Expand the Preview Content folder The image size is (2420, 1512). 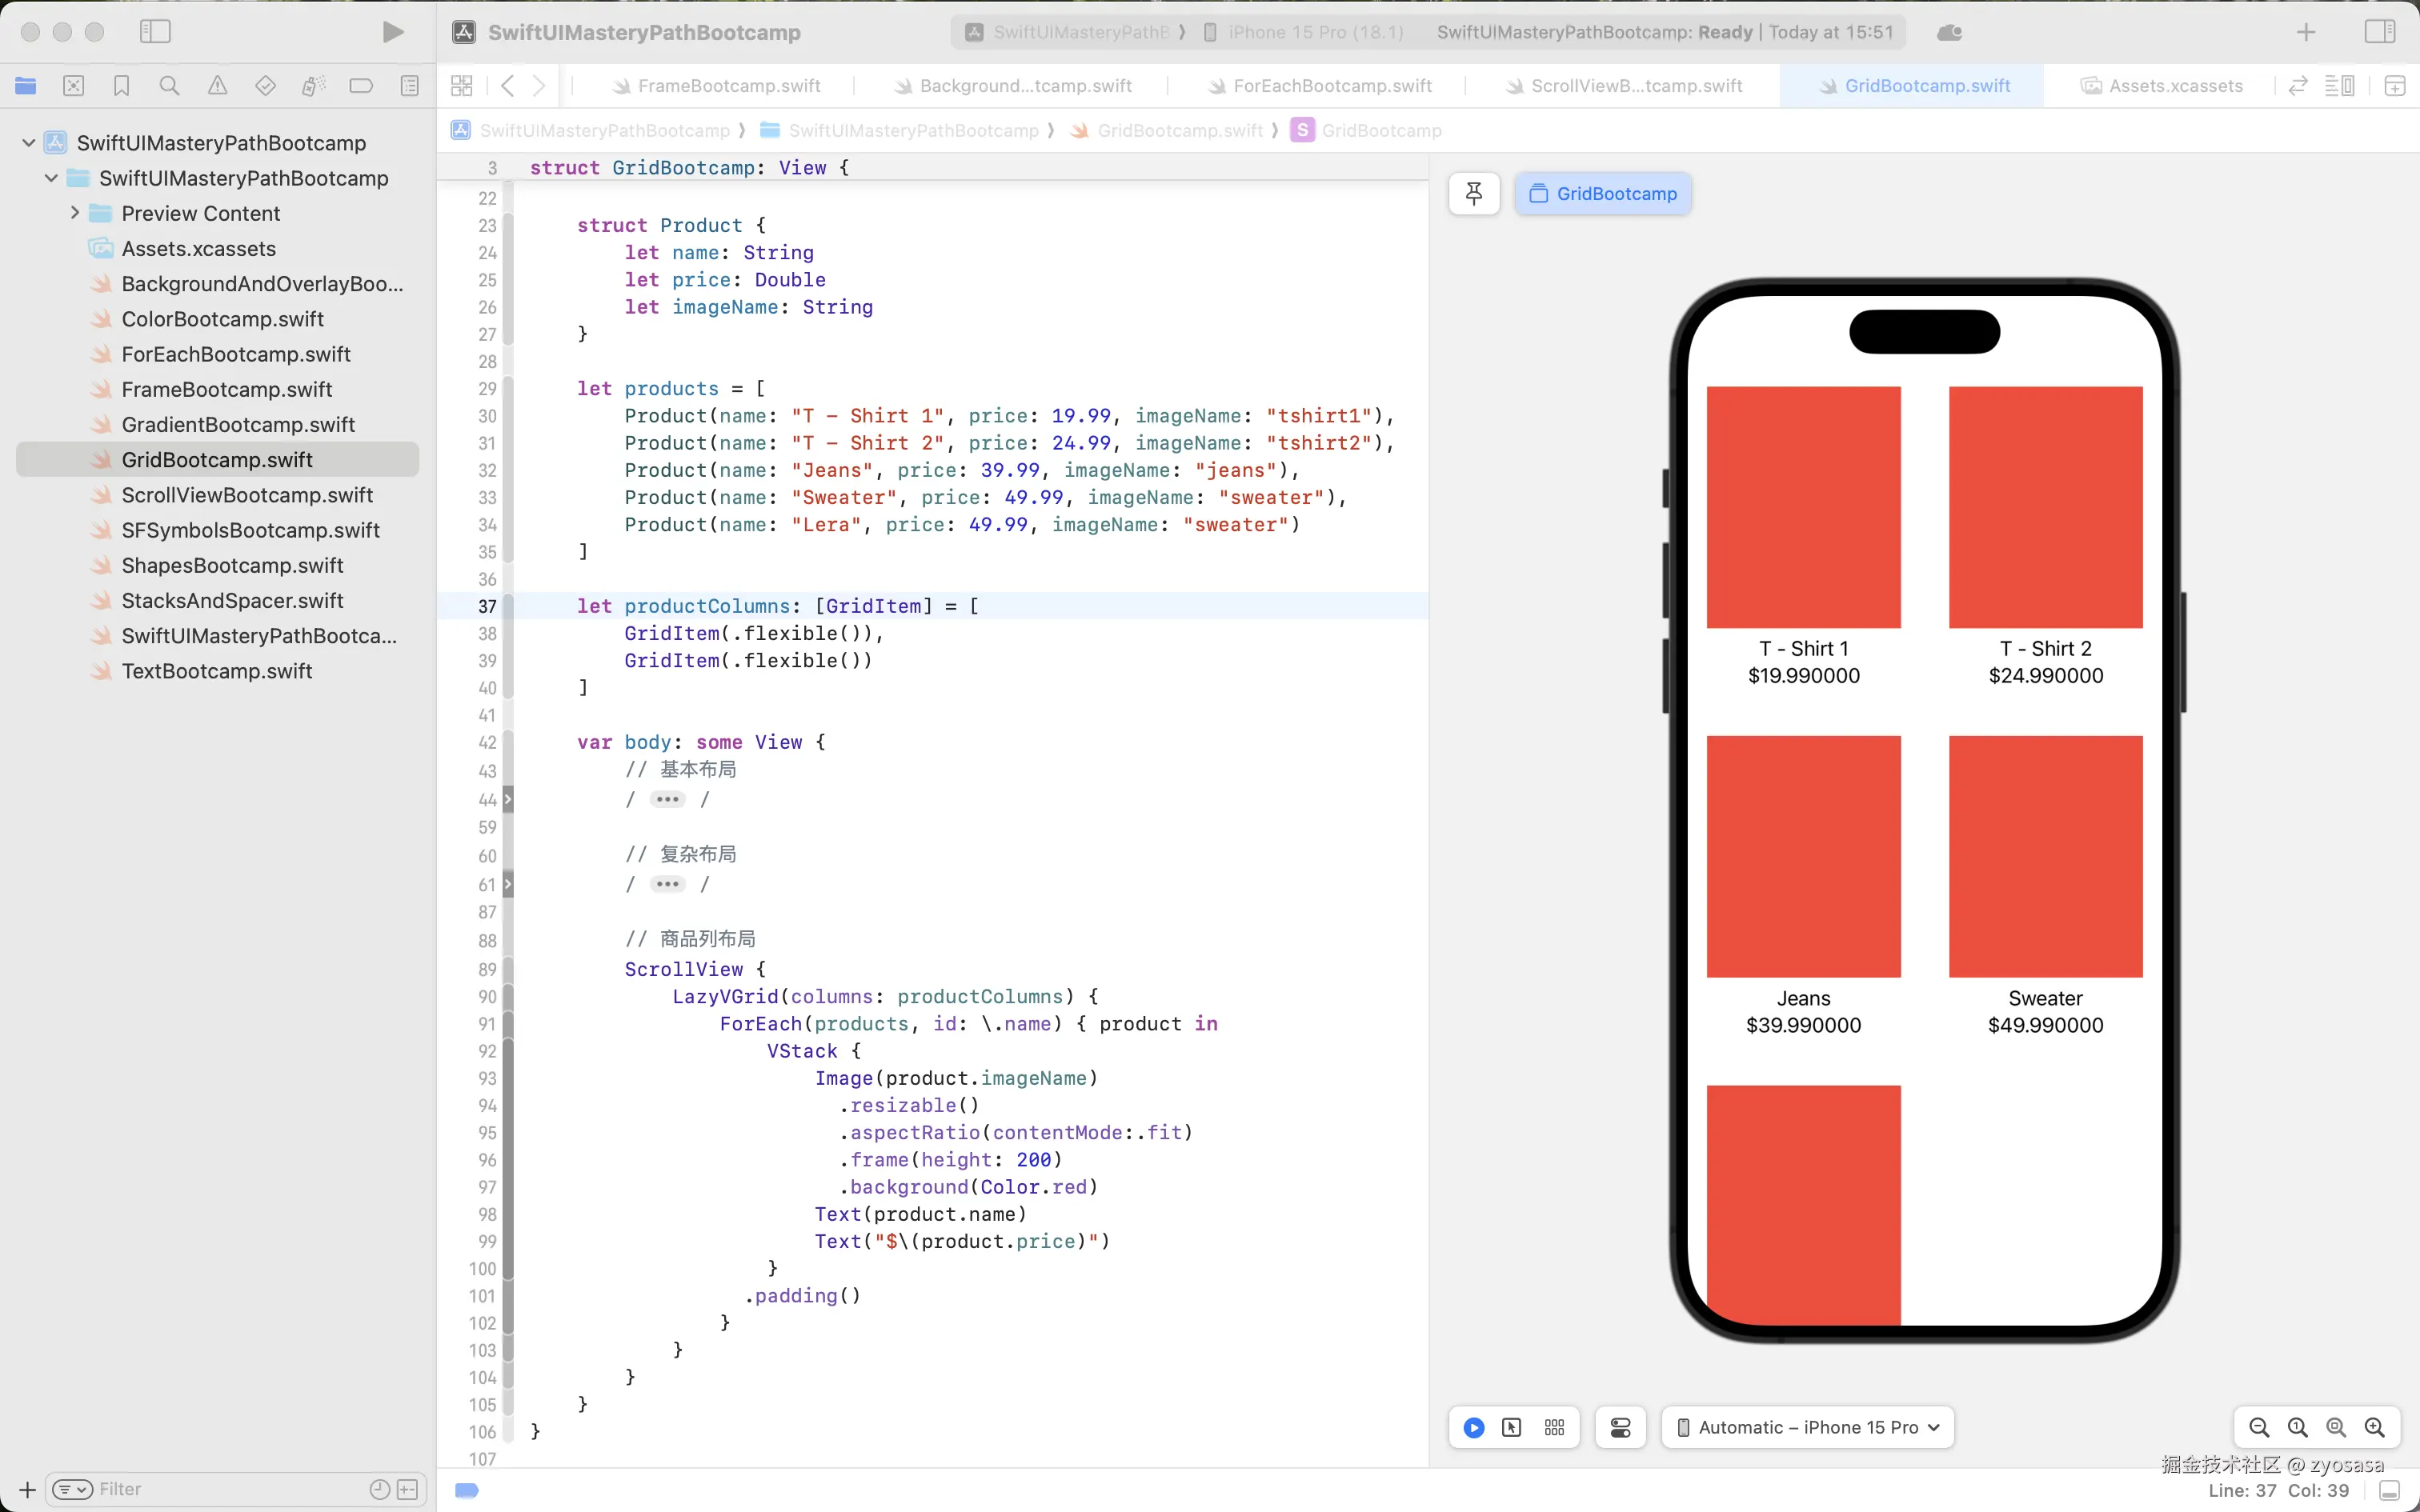pos(75,213)
